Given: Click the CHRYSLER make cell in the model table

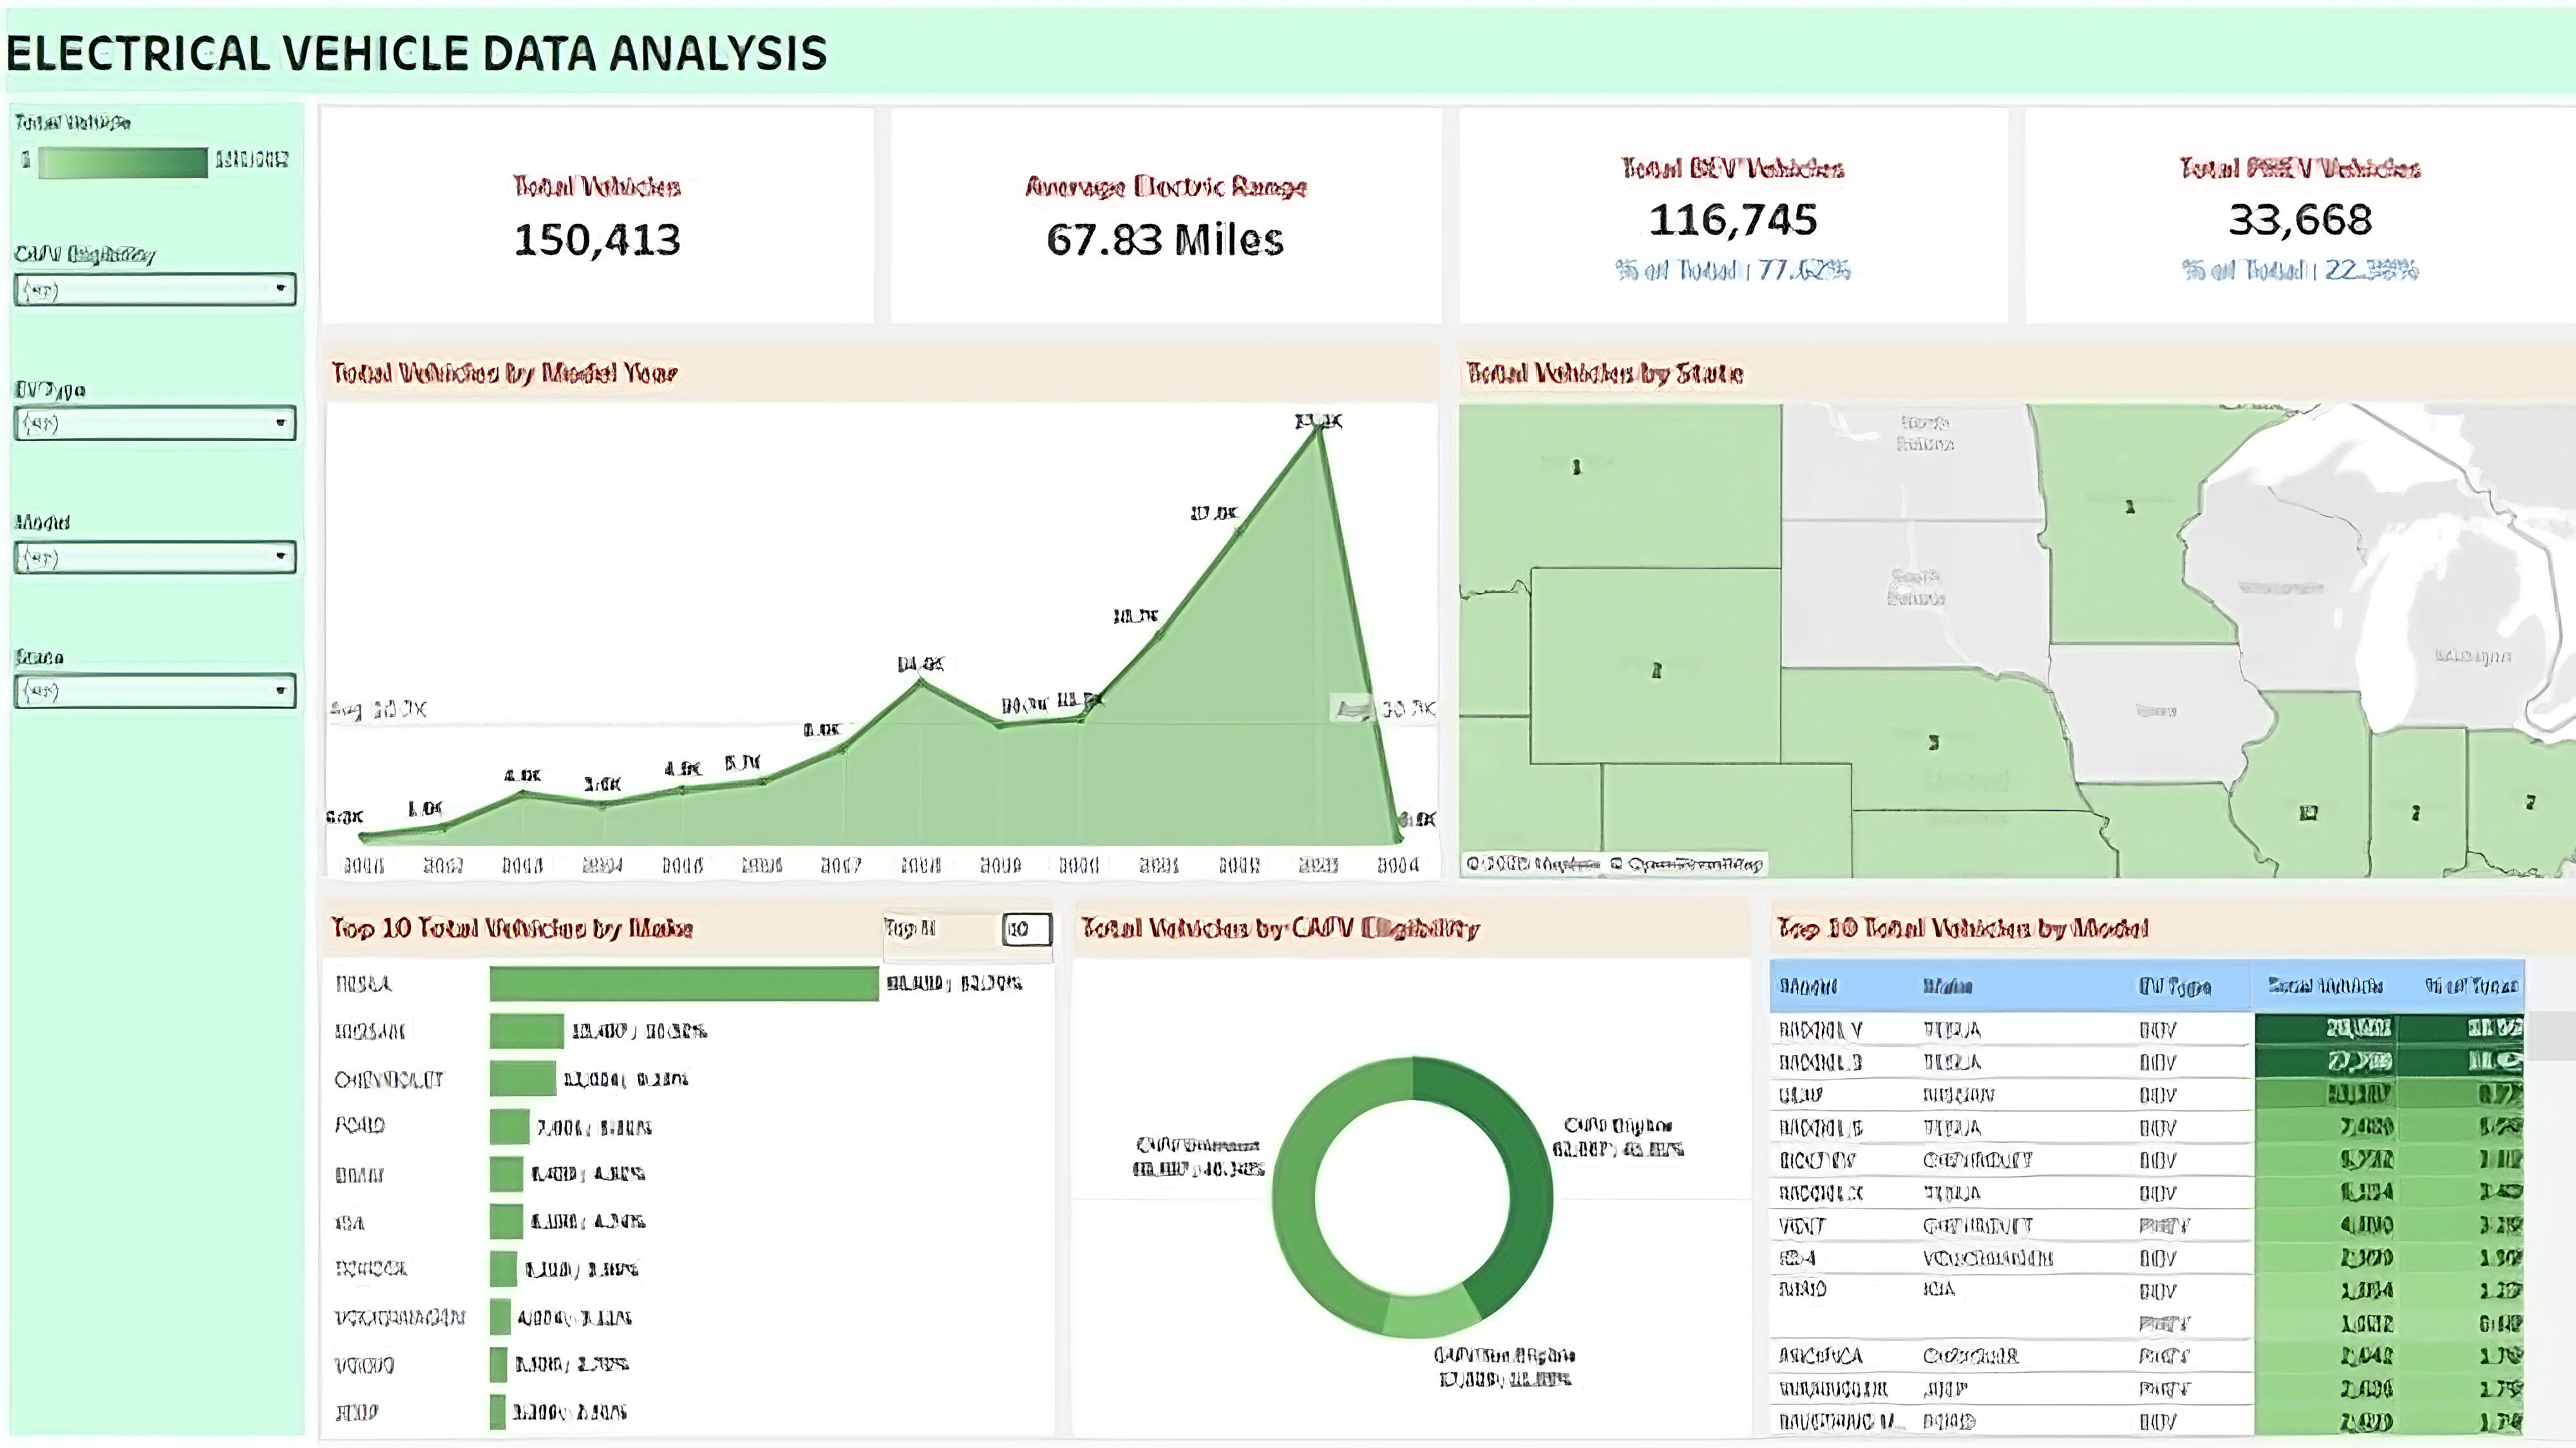Looking at the screenshot, I should pos(1970,1356).
